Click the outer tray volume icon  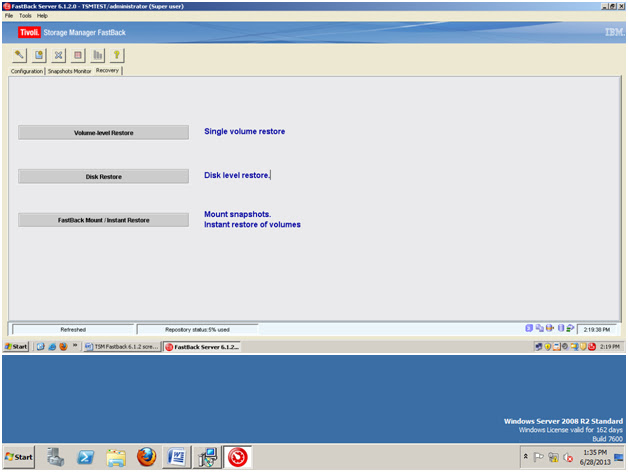[x=568, y=457]
